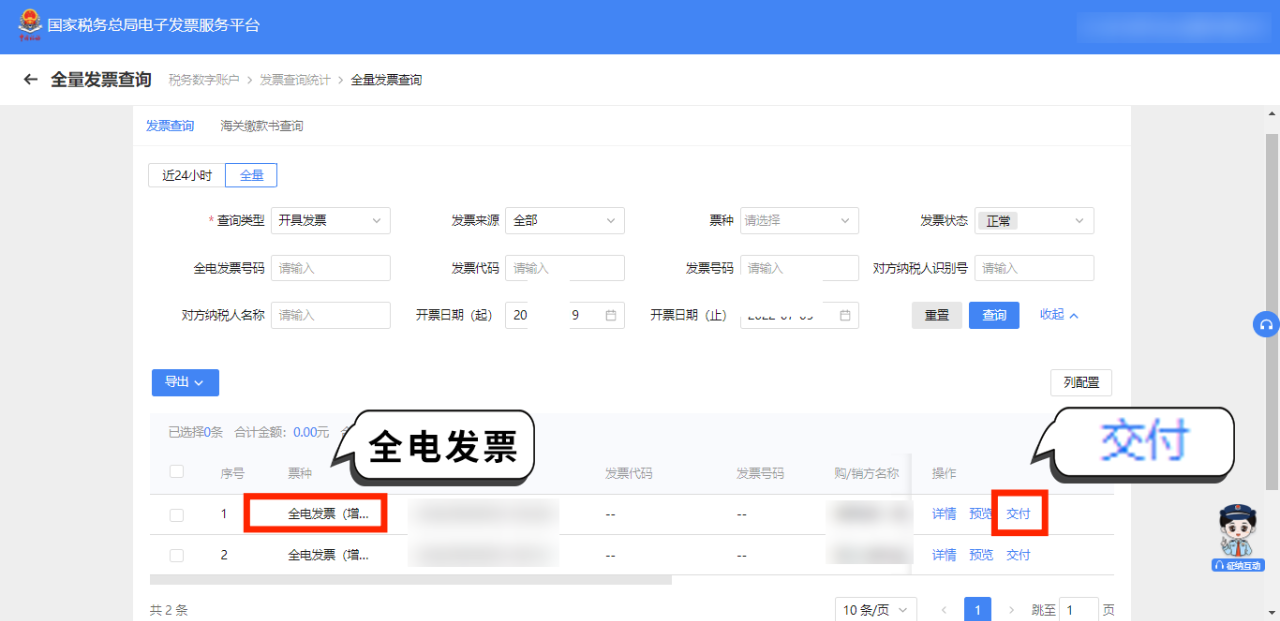Image resolution: width=1280 pixels, height=621 pixels.
Task: Switch to 海关缴款书查询 tab
Action: coord(262,126)
